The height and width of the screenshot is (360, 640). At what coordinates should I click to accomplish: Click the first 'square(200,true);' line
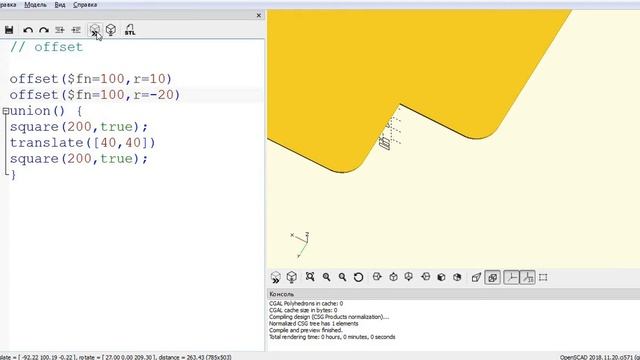[79, 127]
